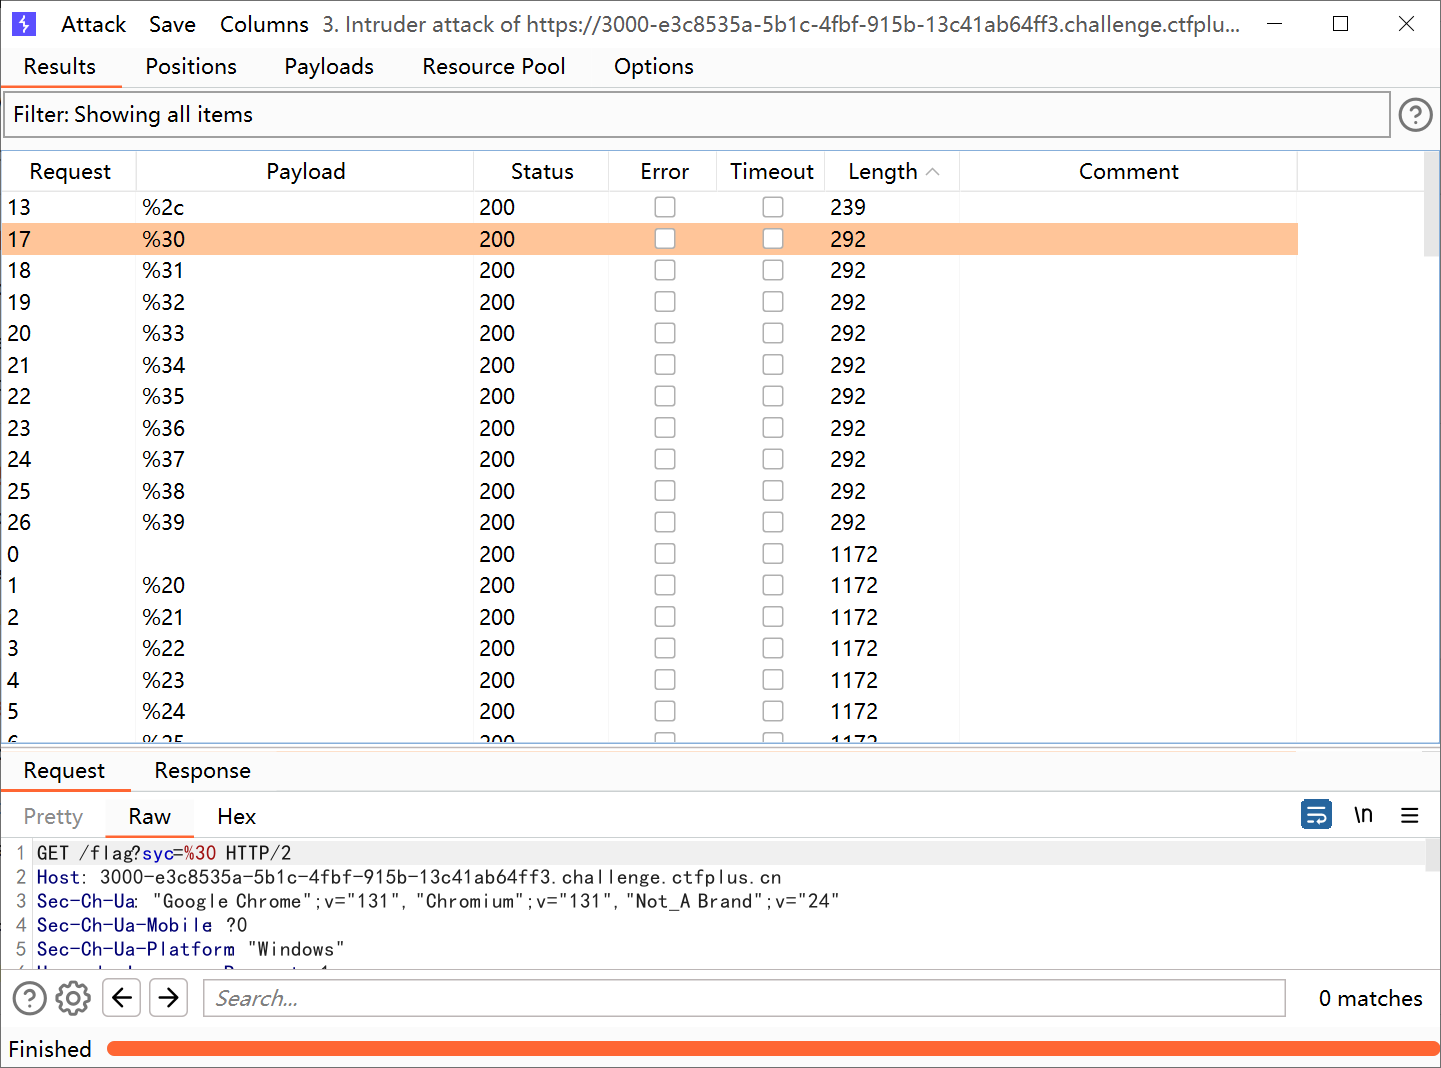Image resolution: width=1441 pixels, height=1068 pixels.
Task: Open the Attack menu
Action: coord(93,24)
